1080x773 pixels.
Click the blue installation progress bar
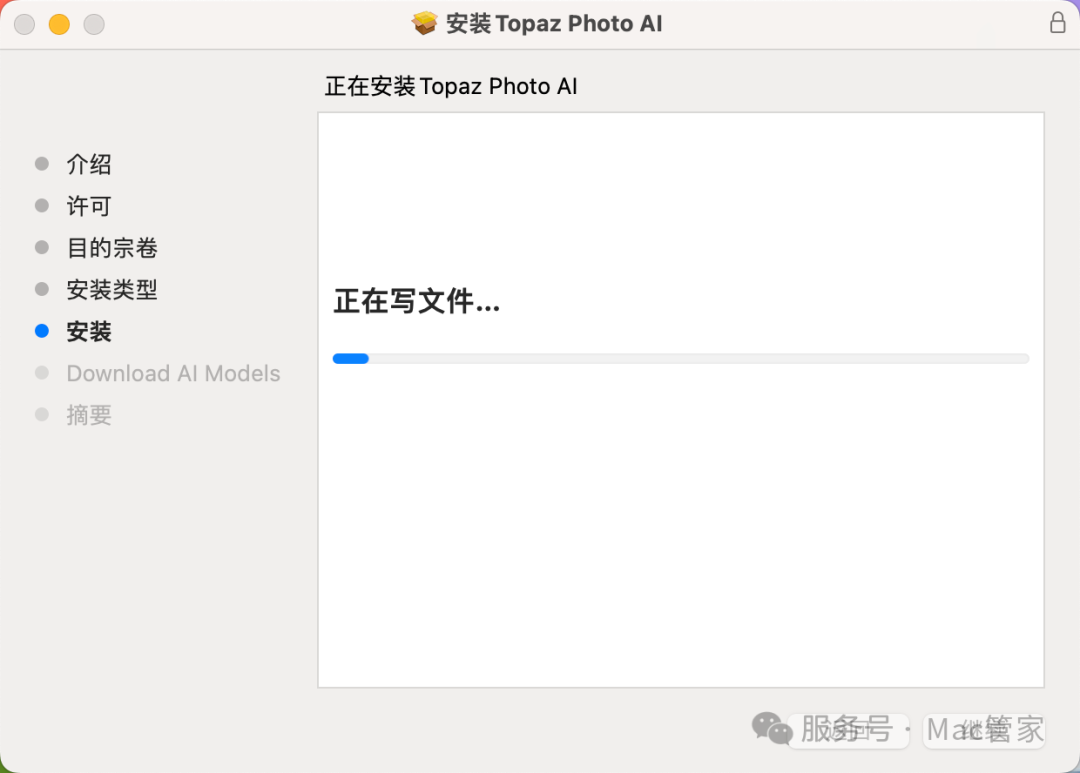(x=680, y=358)
